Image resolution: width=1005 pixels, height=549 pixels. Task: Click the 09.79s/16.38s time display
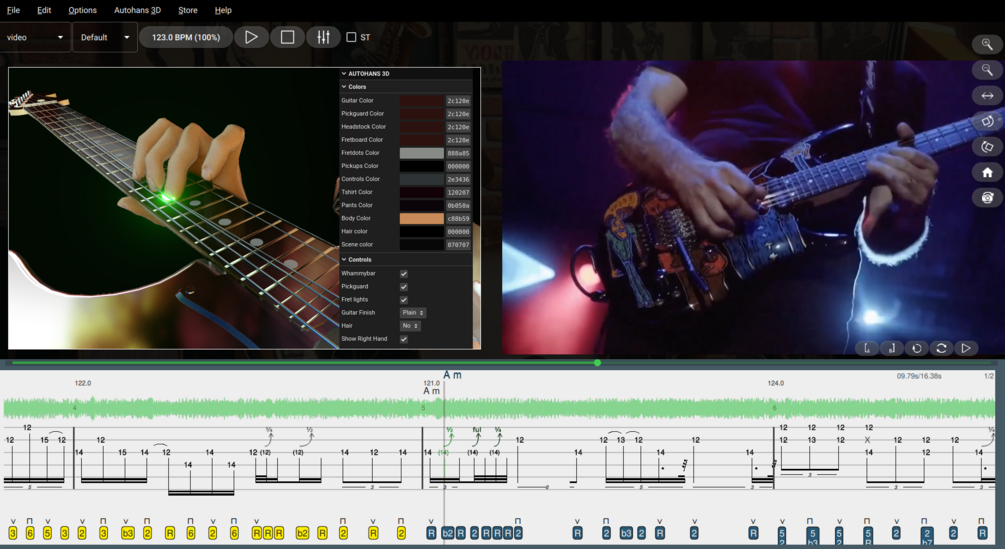919,376
